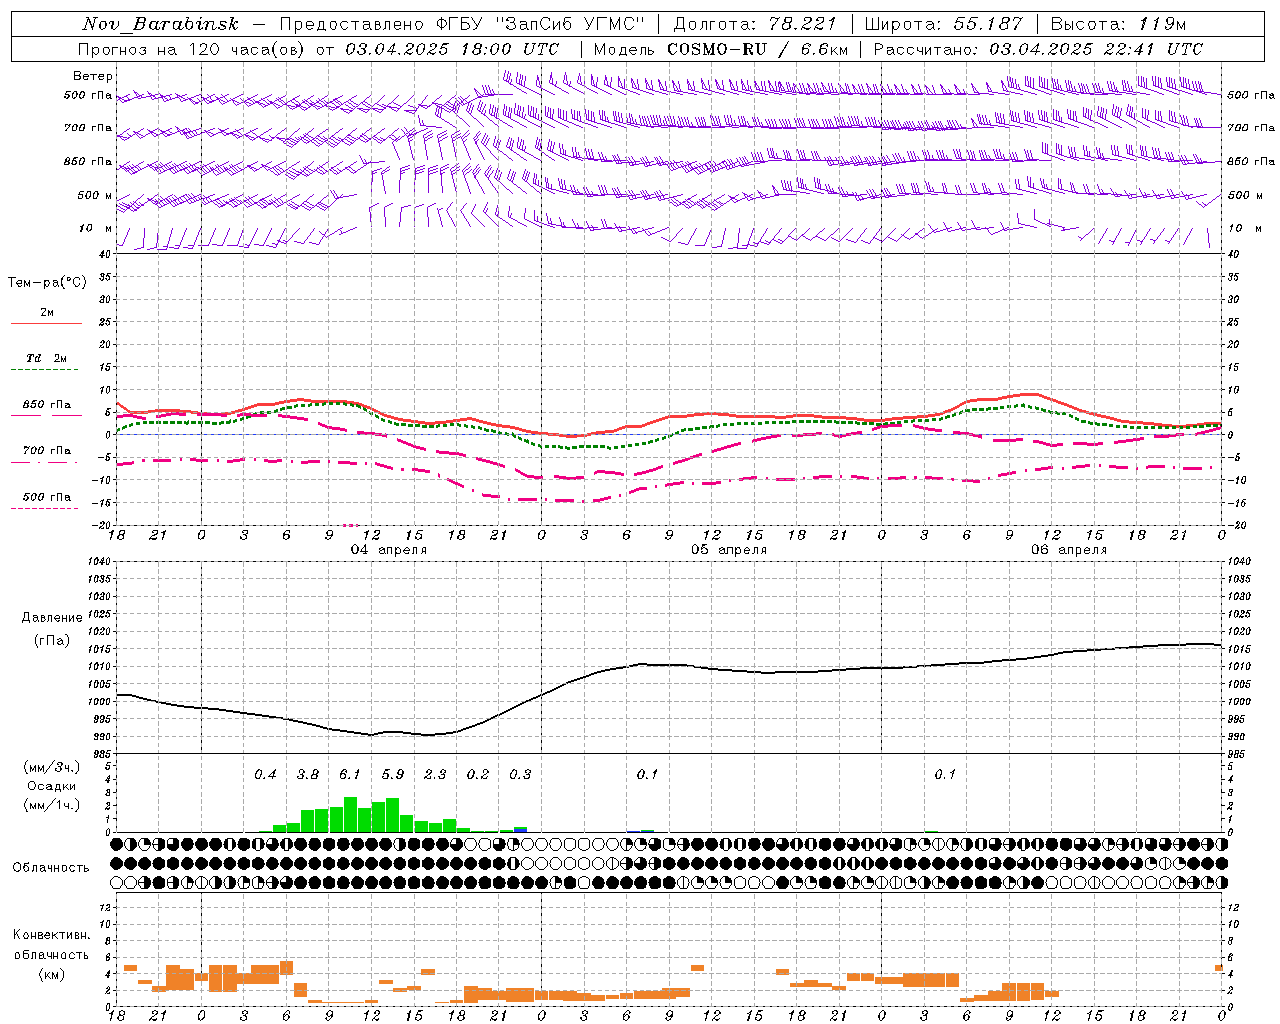Click precipitation value '0.2'
Viewport: 1280px width, 1024px height.
point(478,775)
